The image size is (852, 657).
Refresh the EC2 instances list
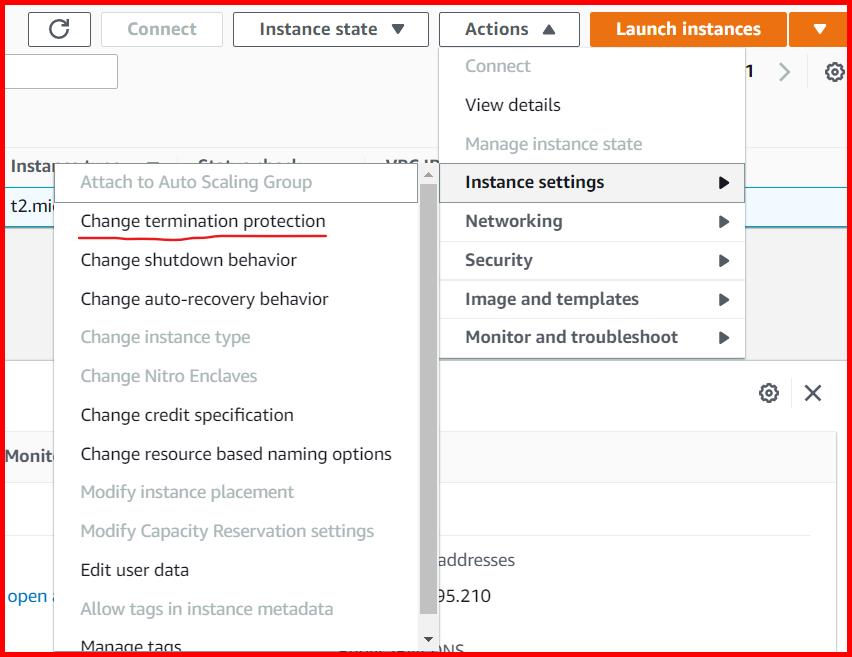pos(59,29)
